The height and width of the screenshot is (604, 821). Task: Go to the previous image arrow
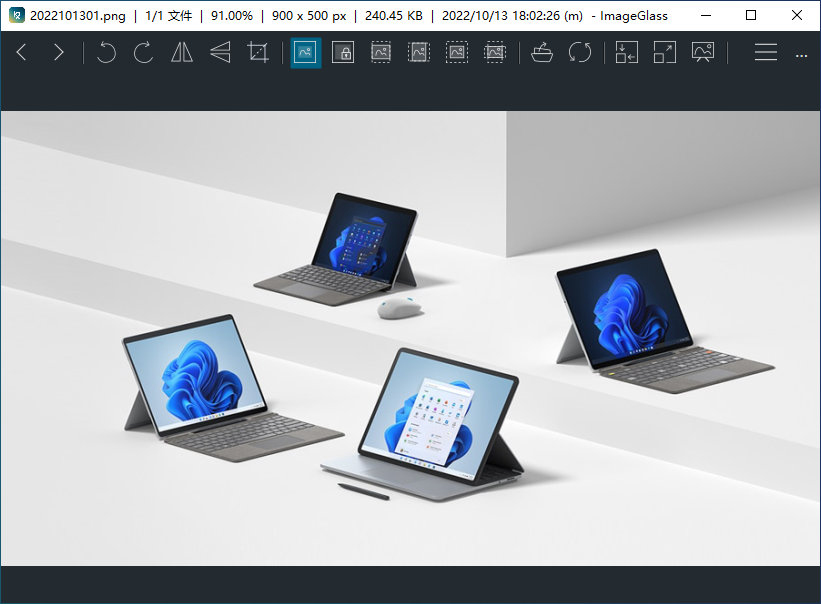pos(21,52)
